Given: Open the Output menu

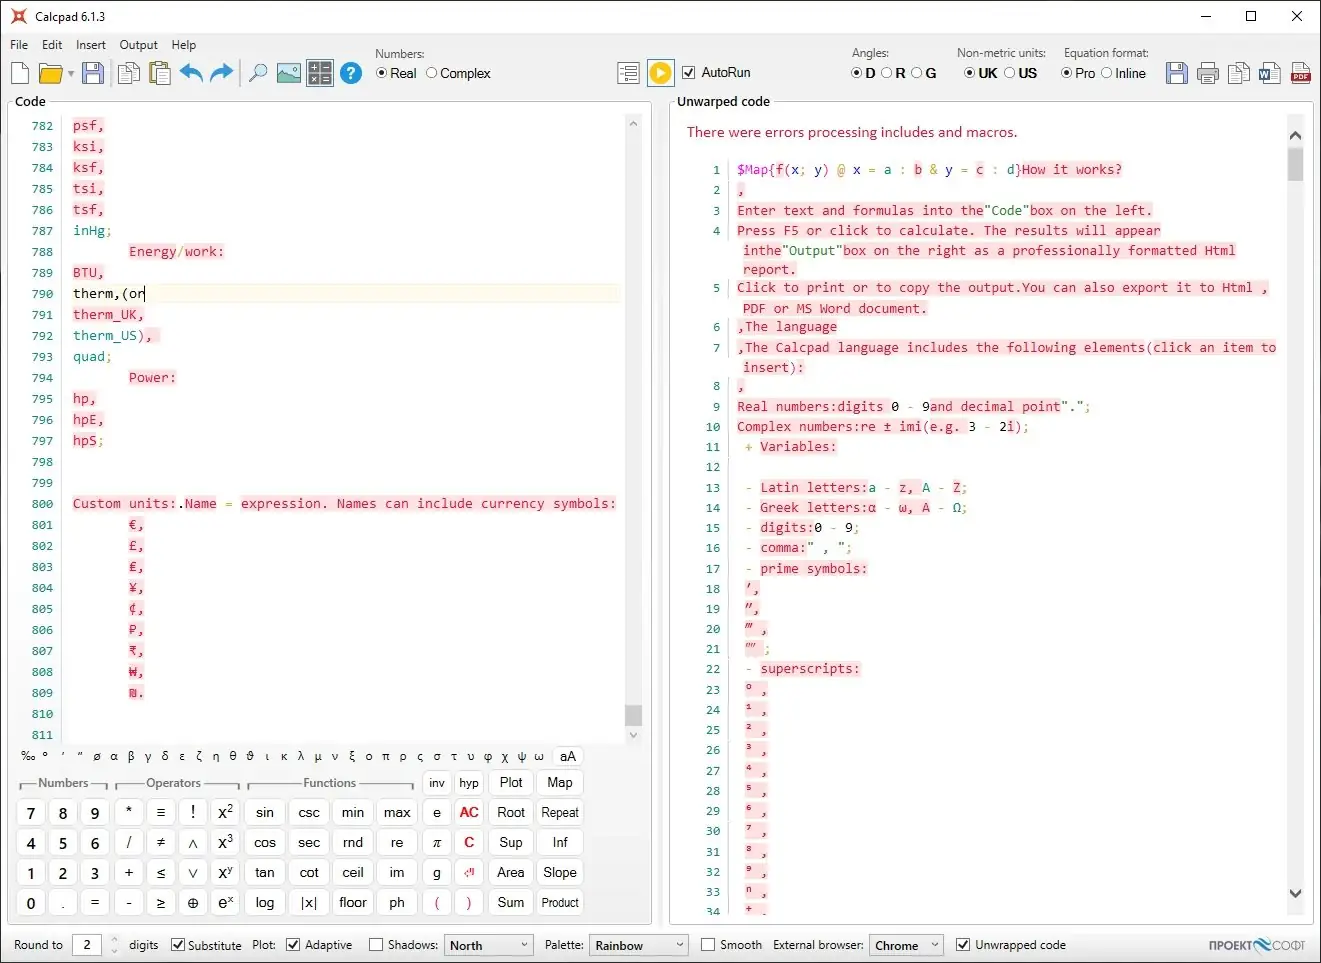Looking at the screenshot, I should (139, 45).
